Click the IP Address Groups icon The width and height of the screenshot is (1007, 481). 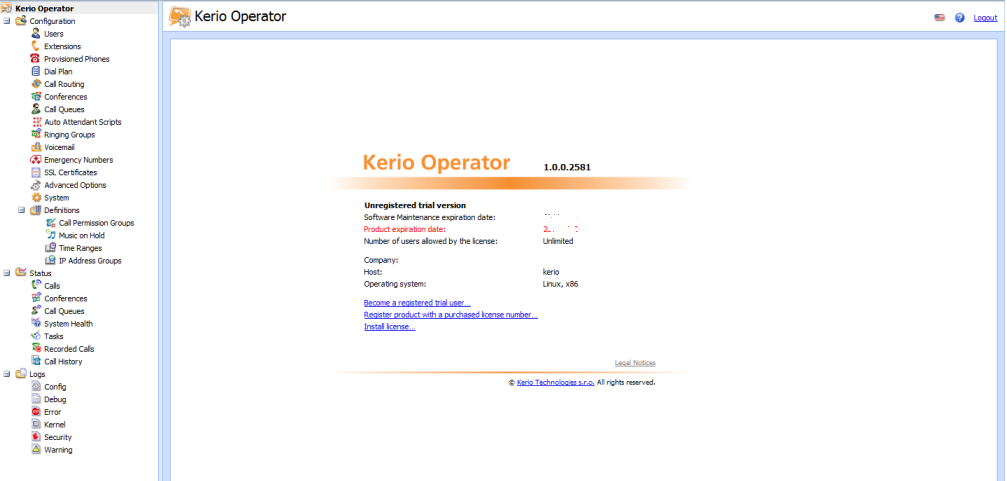51,261
